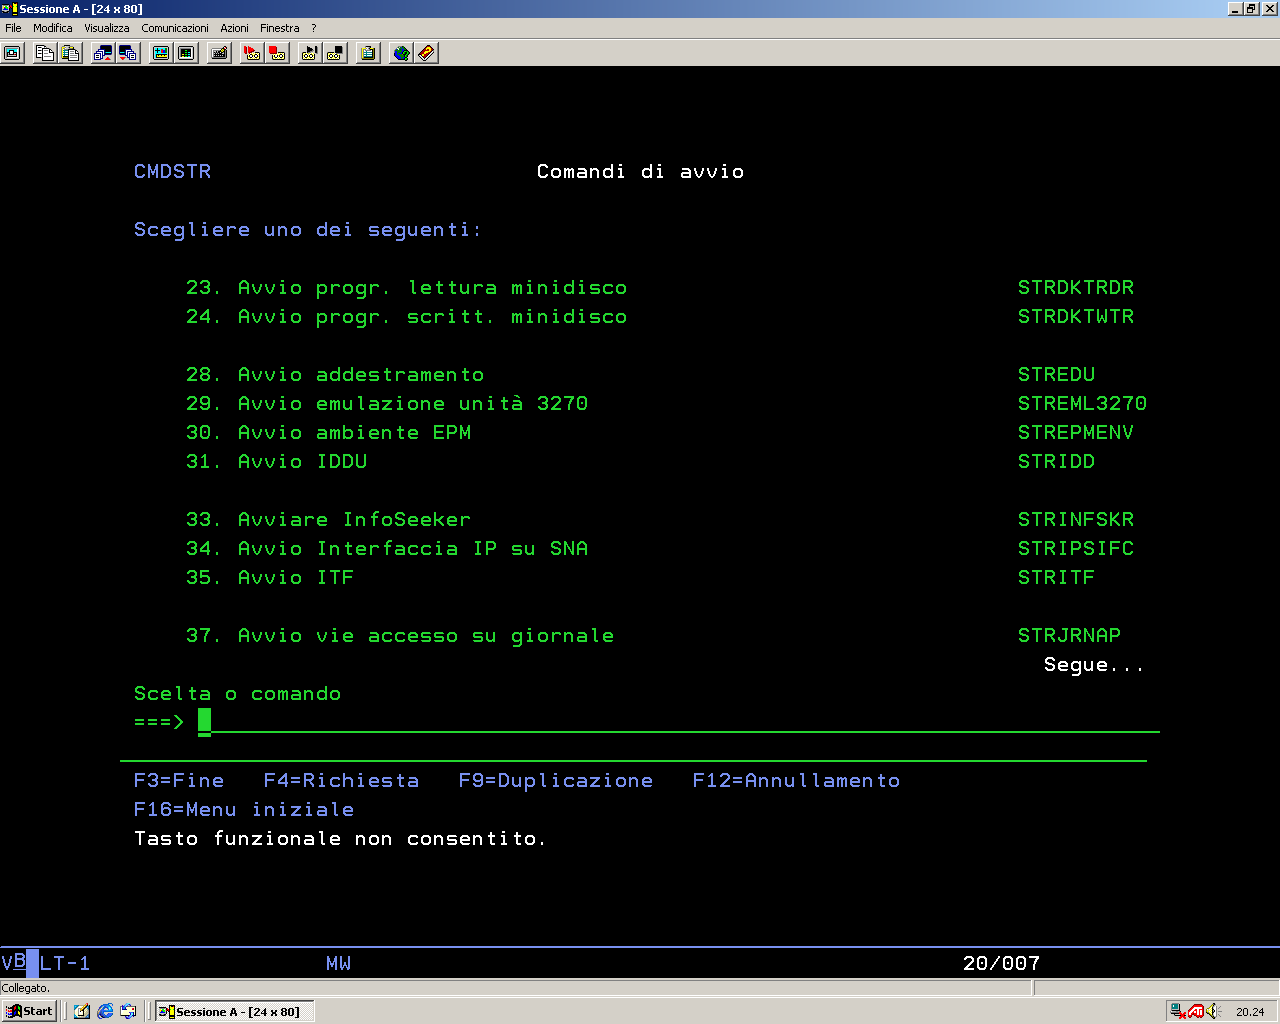The height and width of the screenshot is (1024, 1280).
Task: Open the Finestra menu
Action: tap(280, 28)
